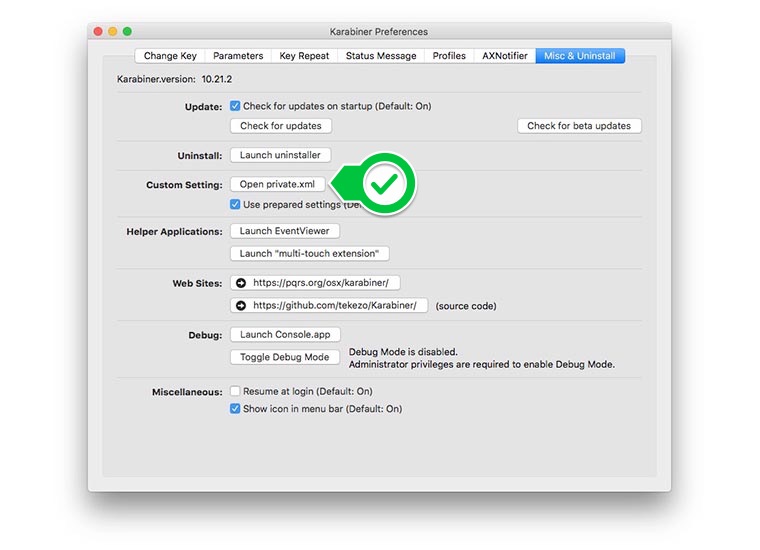Click the Karabiner version 10.21.2 text
Viewport: 760px width, 550px height.
click(x=174, y=79)
